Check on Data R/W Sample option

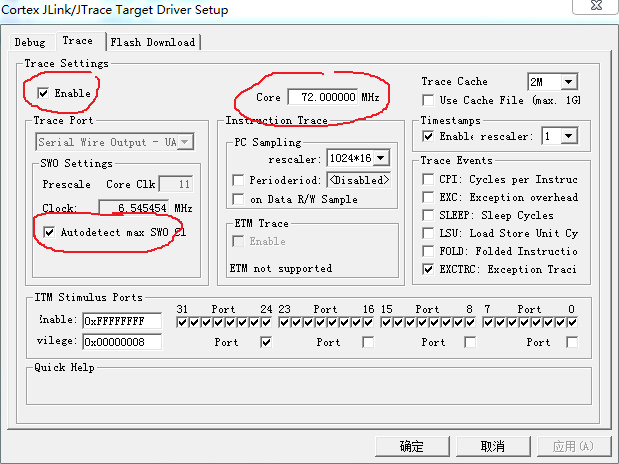pos(238,199)
